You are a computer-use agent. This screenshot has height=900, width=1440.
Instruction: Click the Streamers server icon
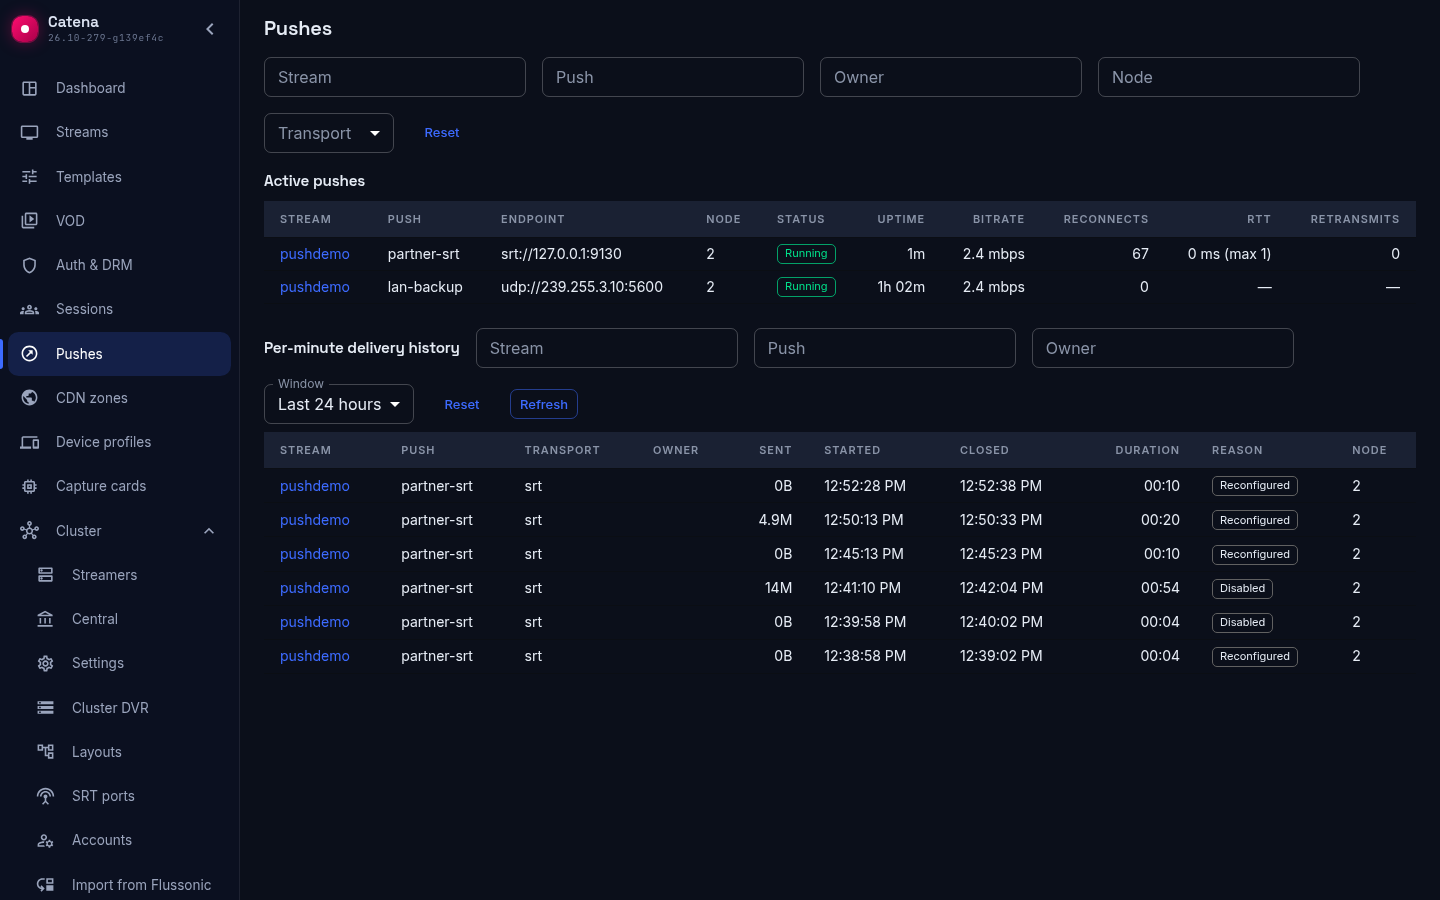[x=46, y=575]
